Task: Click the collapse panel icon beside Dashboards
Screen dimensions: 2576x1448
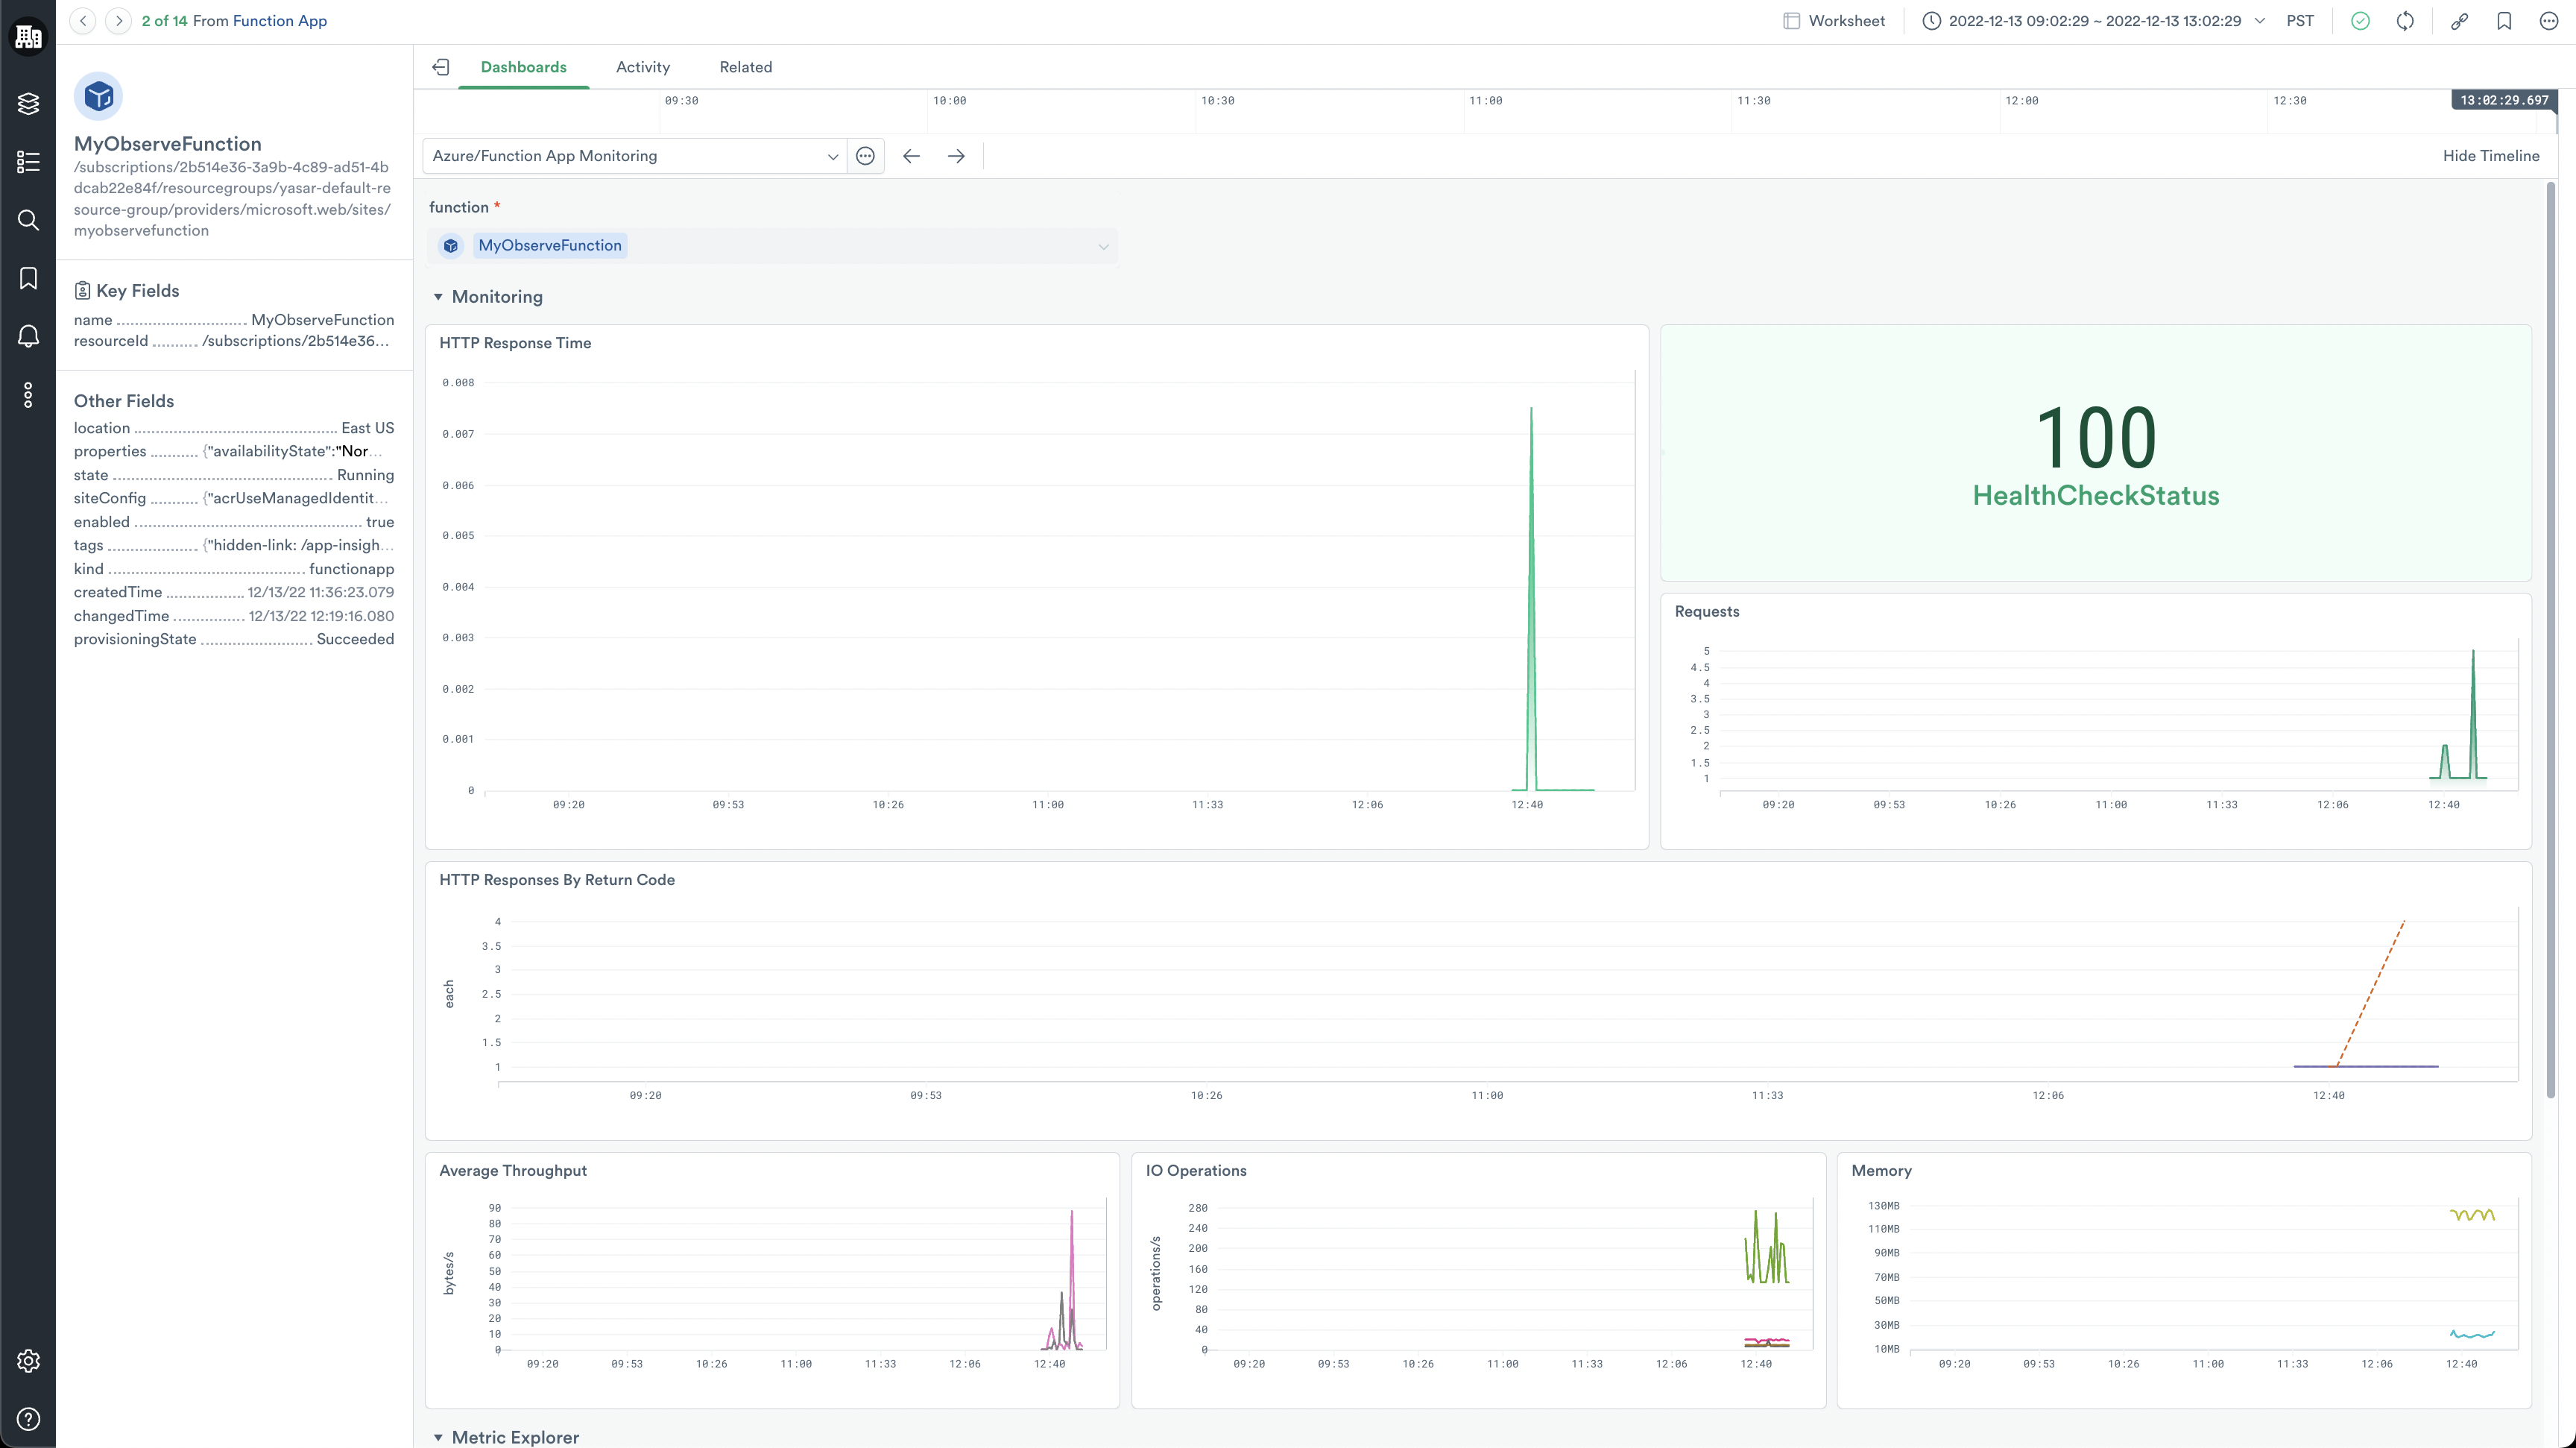Action: pyautogui.click(x=440, y=67)
